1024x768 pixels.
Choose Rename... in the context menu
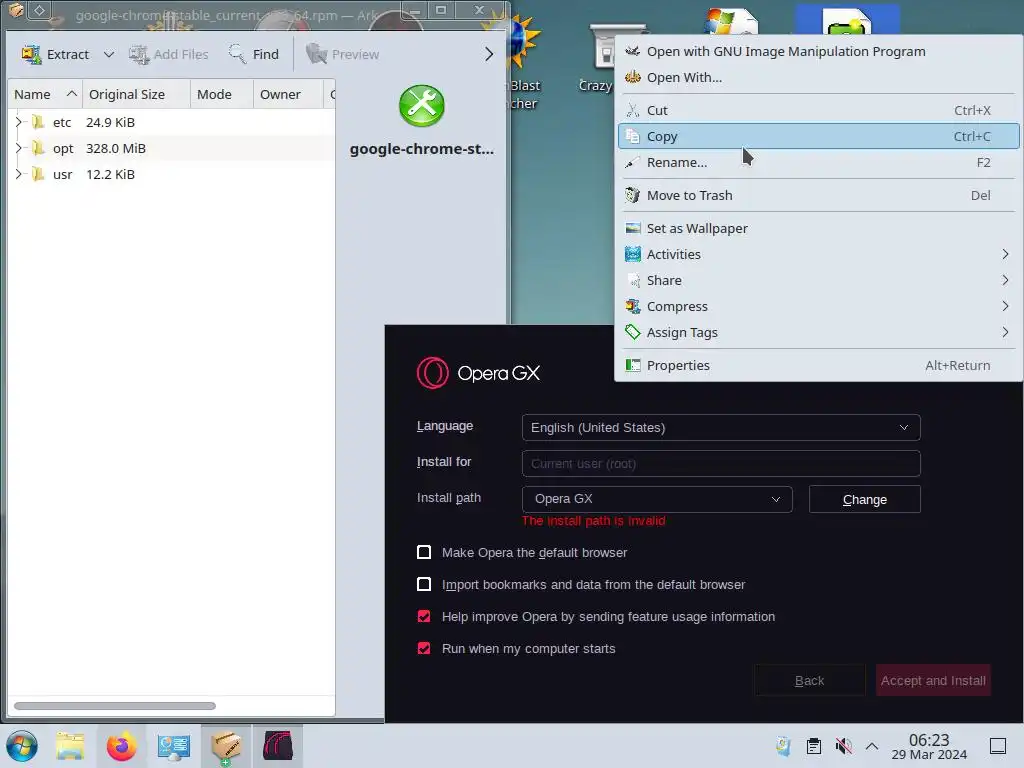[x=818, y=163]
